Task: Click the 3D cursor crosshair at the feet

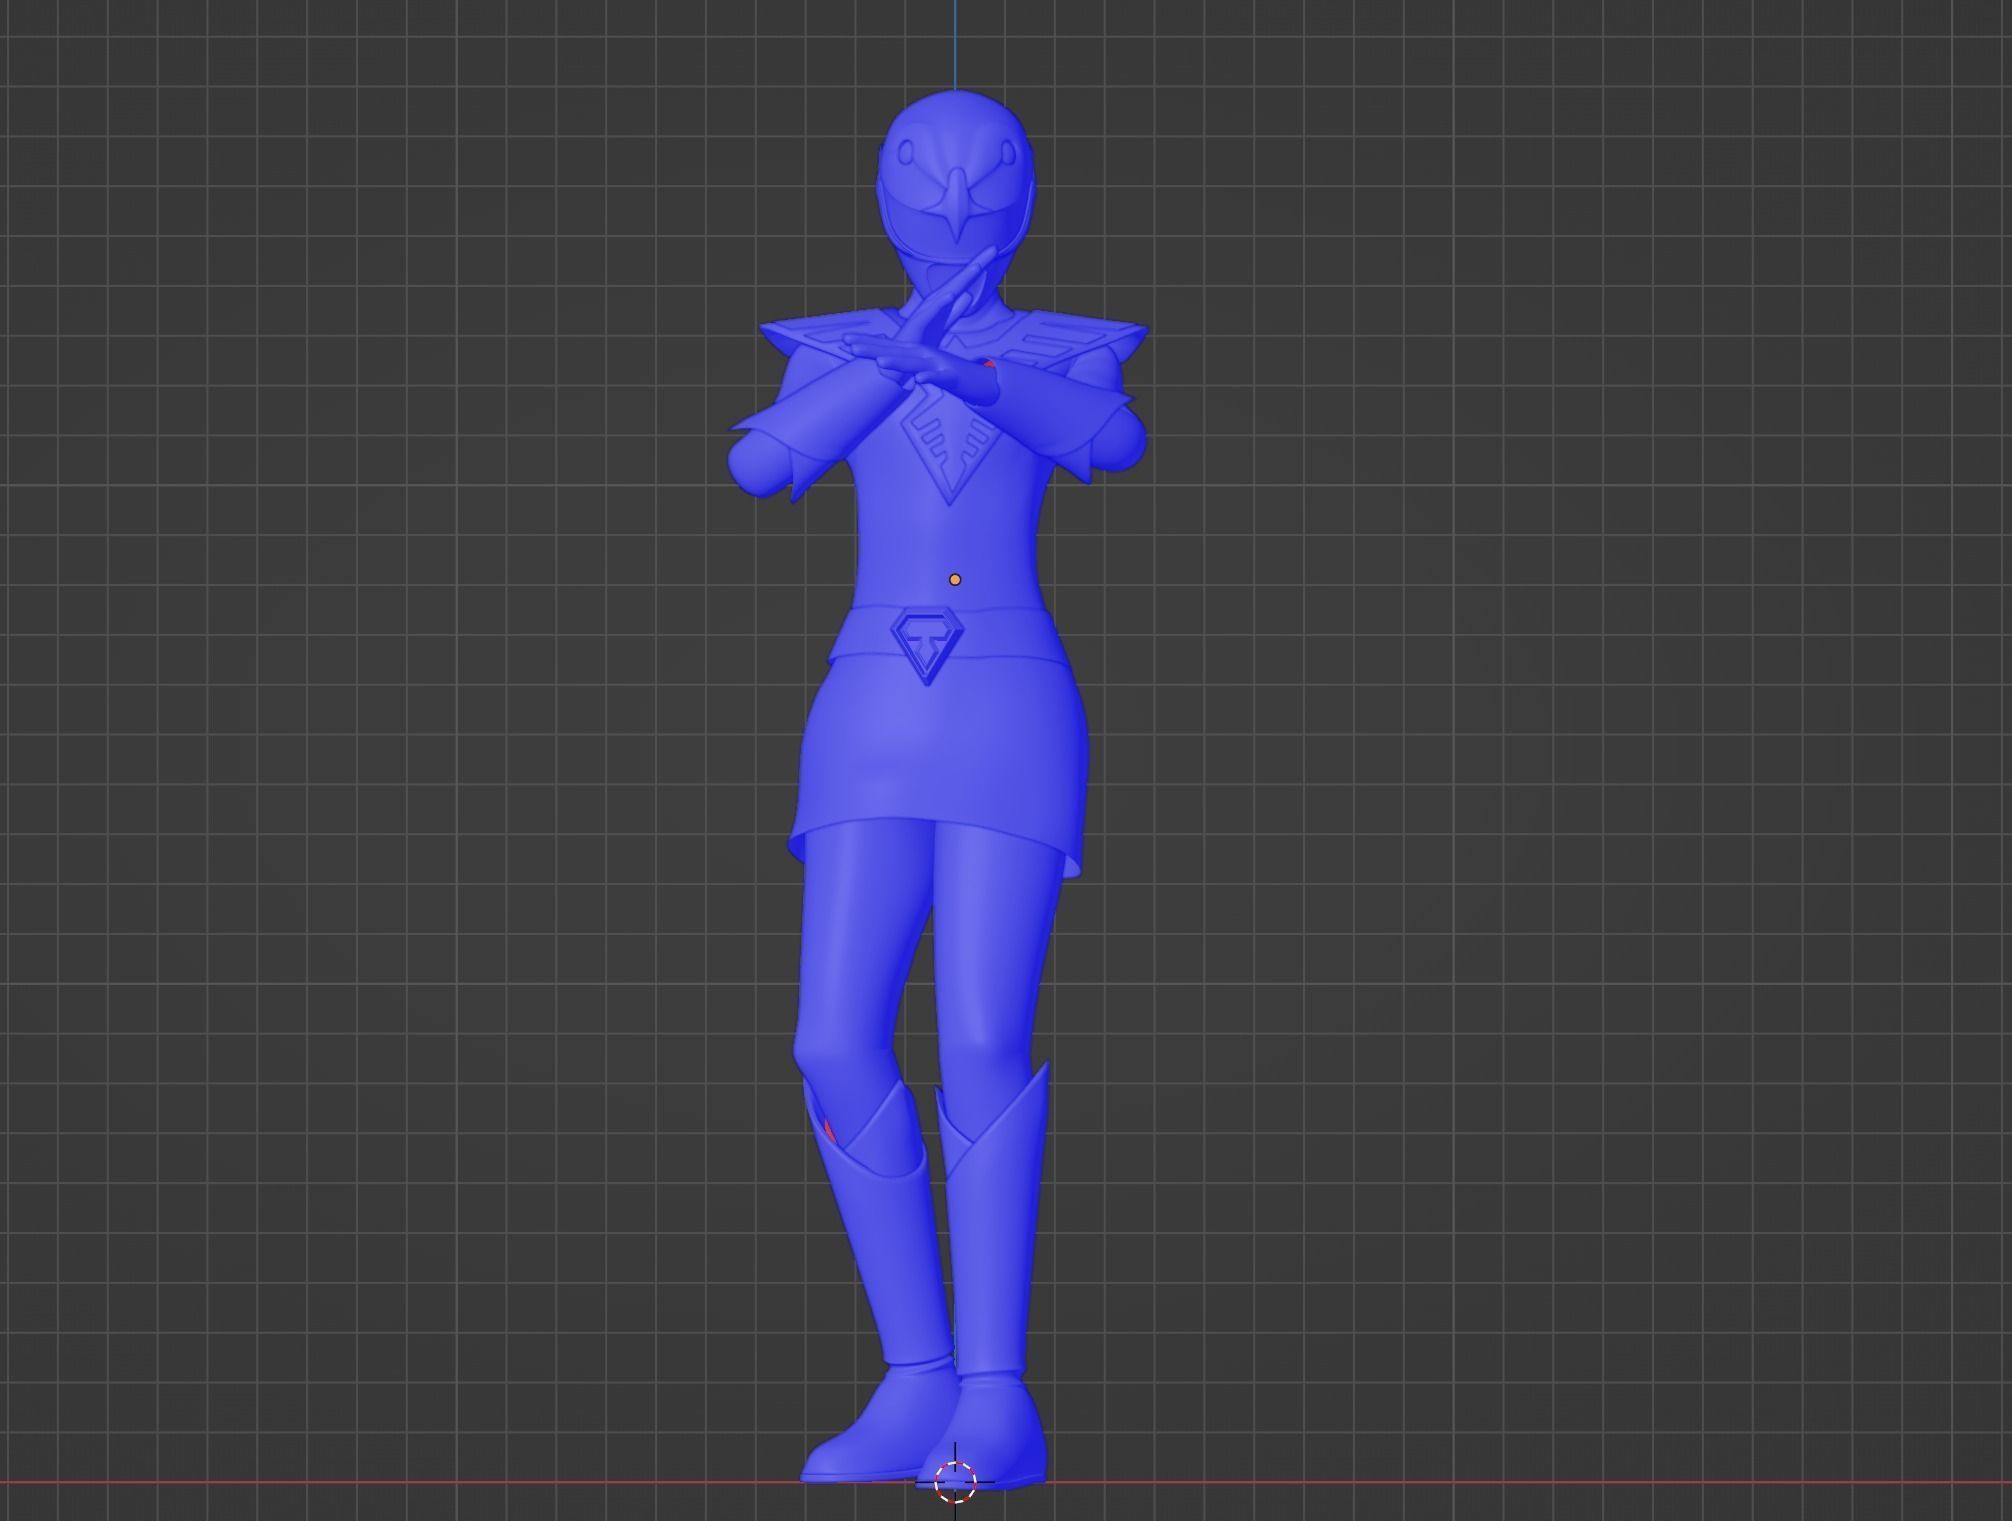Action: (x=955, y=1481)
